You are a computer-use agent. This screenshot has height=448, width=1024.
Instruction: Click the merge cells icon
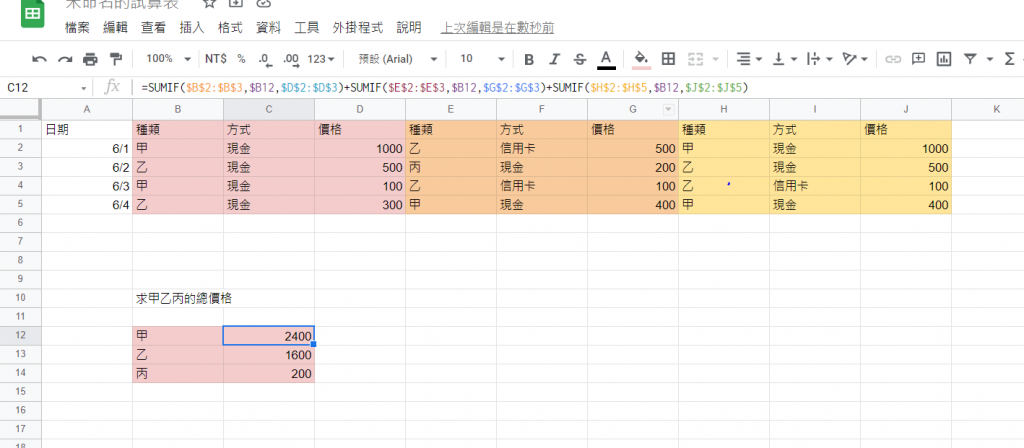696,59
